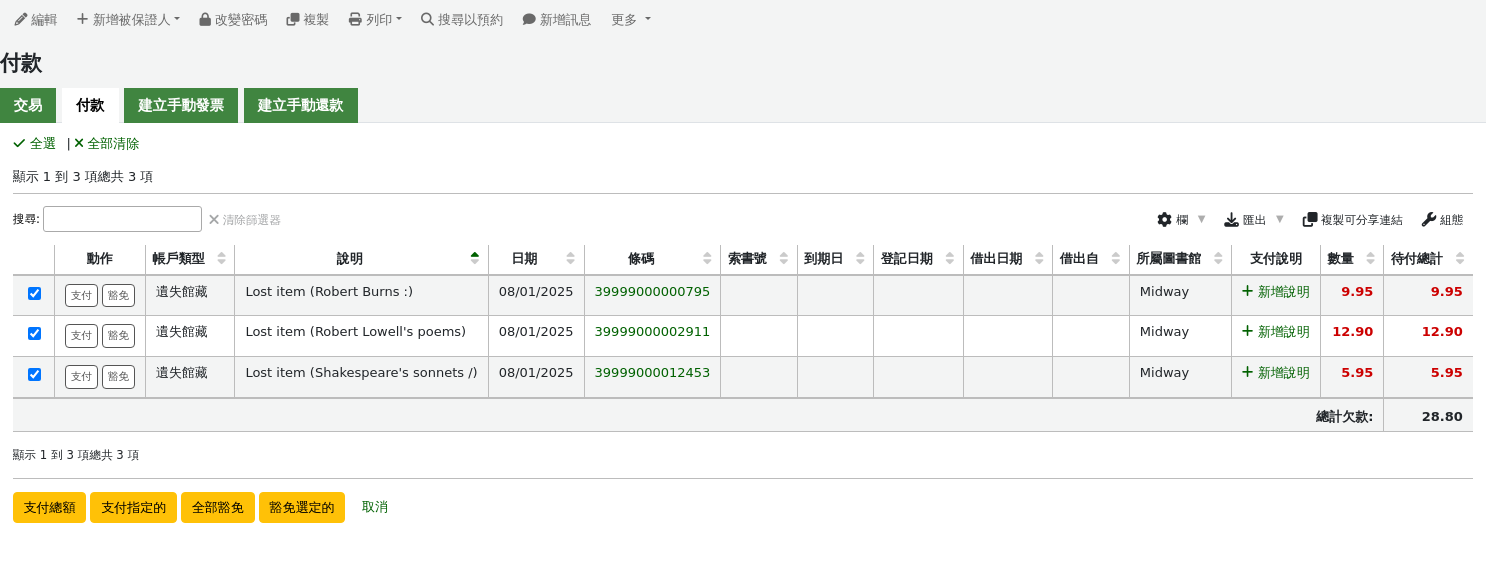
Task: Click the wrench Configure icon
Action: click(x=1428, y=219)
